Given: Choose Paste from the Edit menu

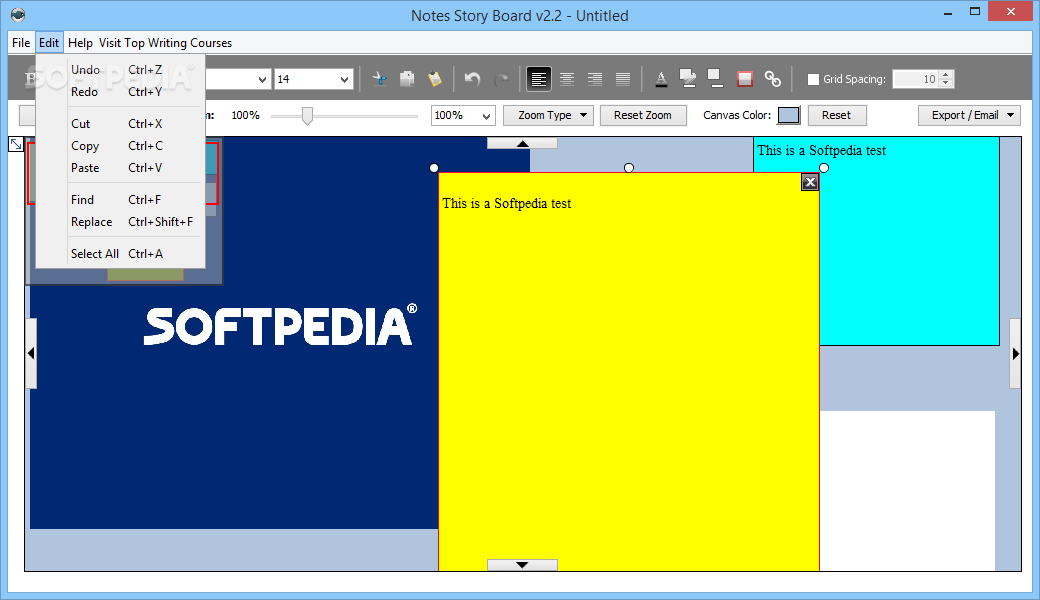Looking at the screenshot, I should (x=119, y=168).
